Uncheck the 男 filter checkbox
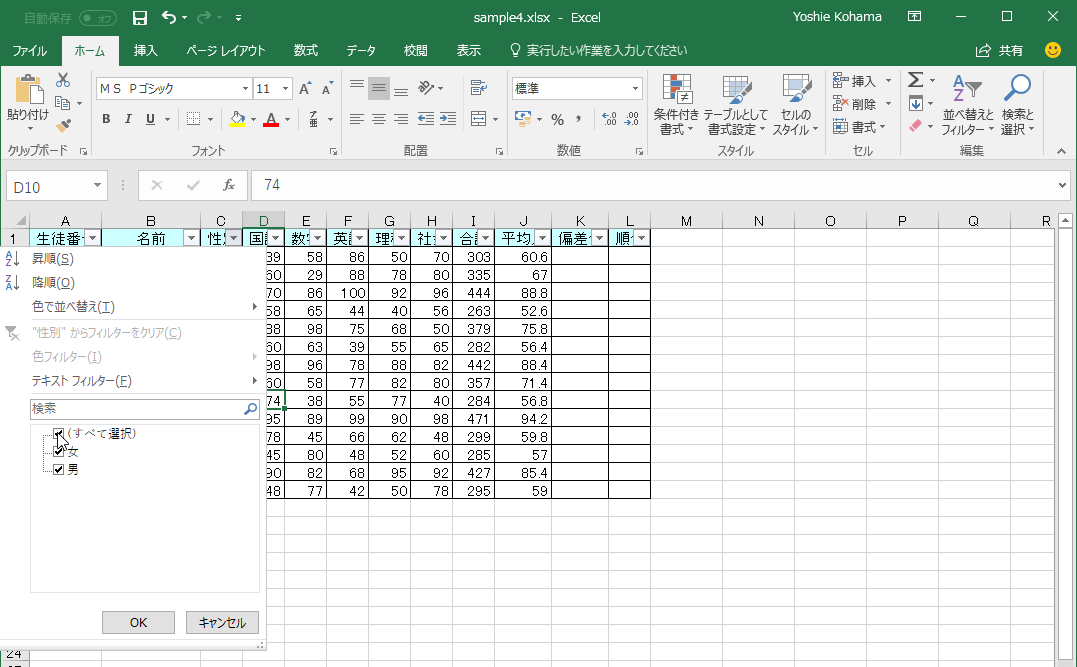The width and height of the screenshot is (1077, 667). pos(59,469)
